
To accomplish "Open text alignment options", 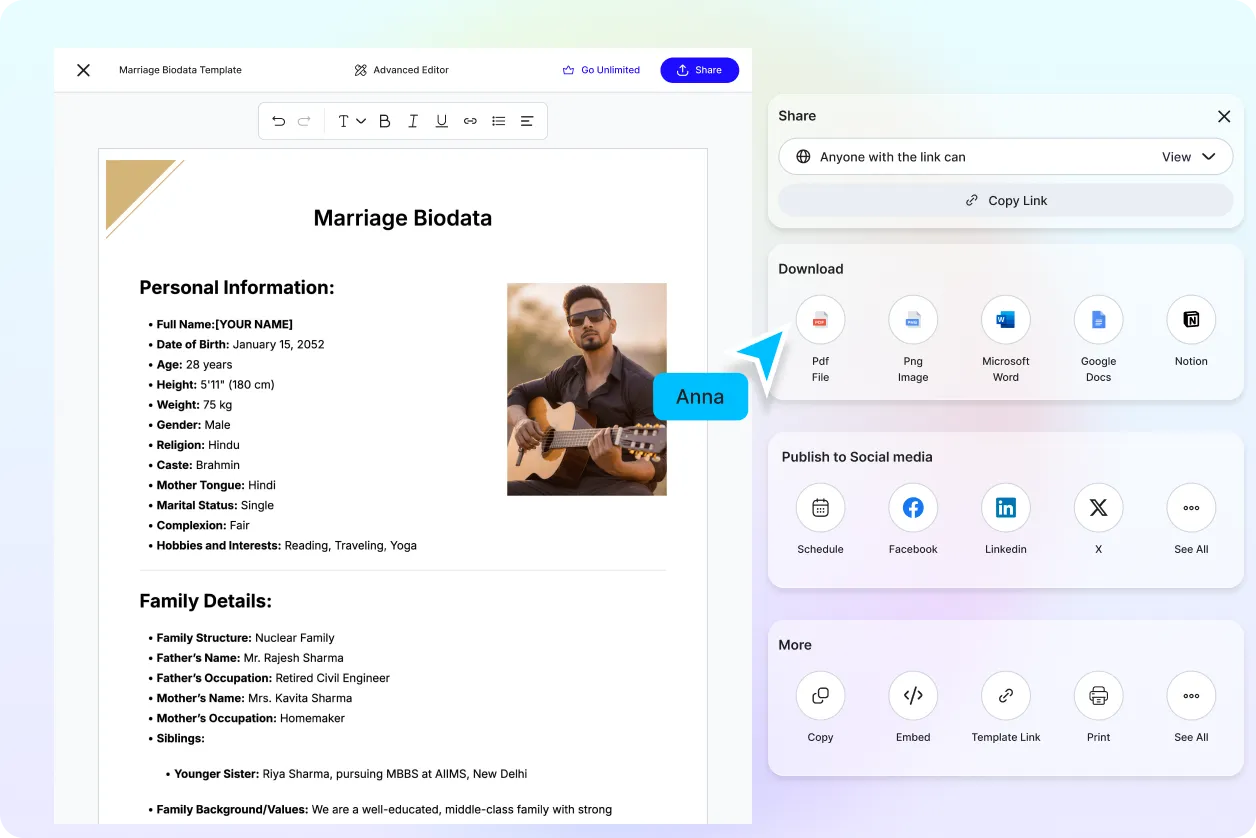I will pos(527,121).
